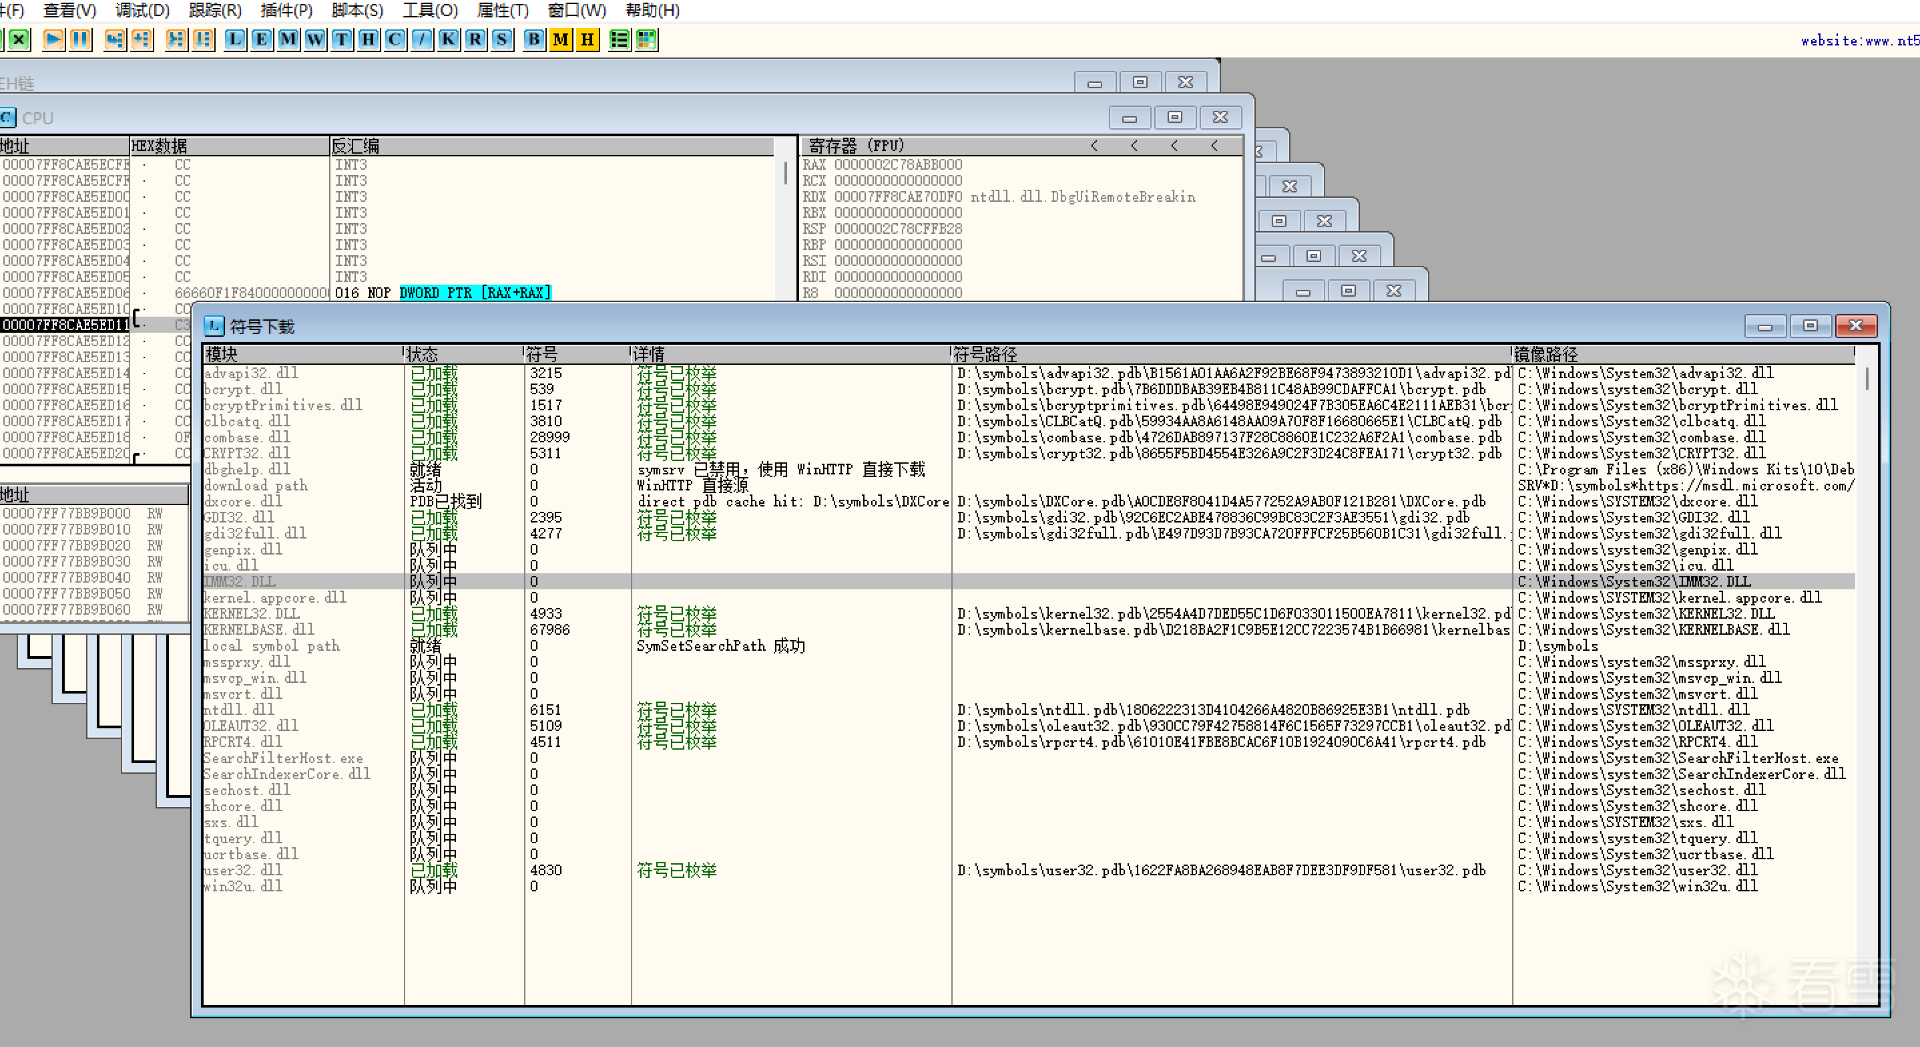Click the yellow H hardware breakpoints icon
The image size is (1920, 1047).
coord(588,39)
